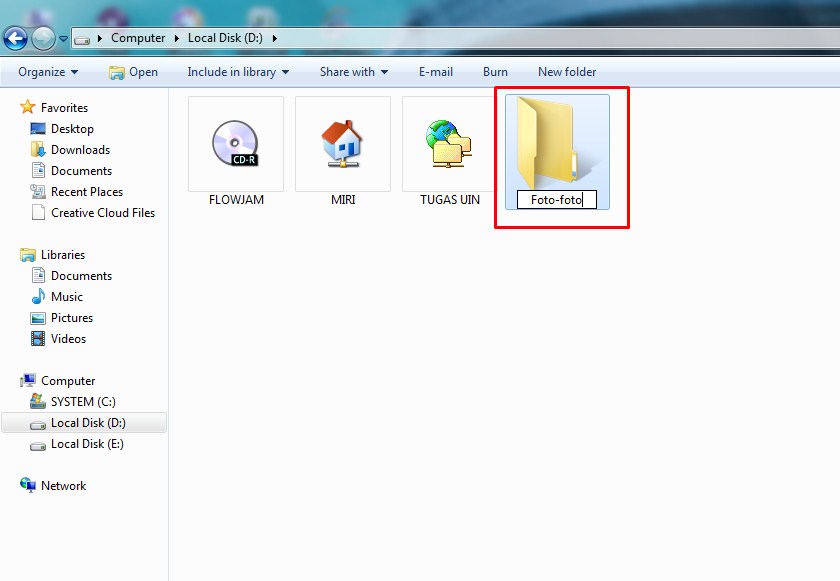Open the Organize menu

coord(48,72)
